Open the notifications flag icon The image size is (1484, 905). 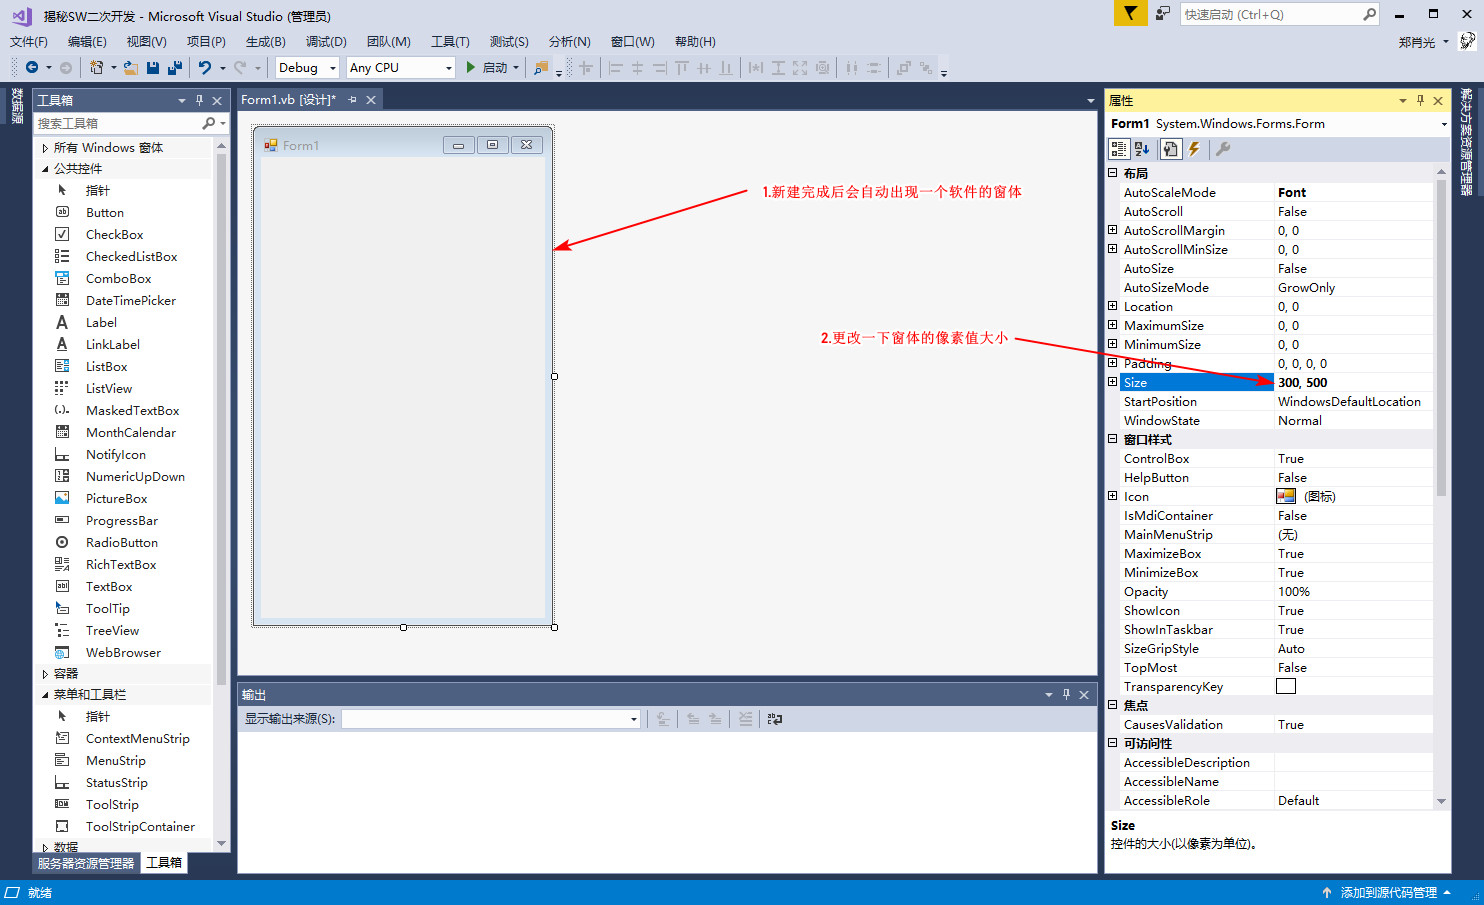point(1130,13)
